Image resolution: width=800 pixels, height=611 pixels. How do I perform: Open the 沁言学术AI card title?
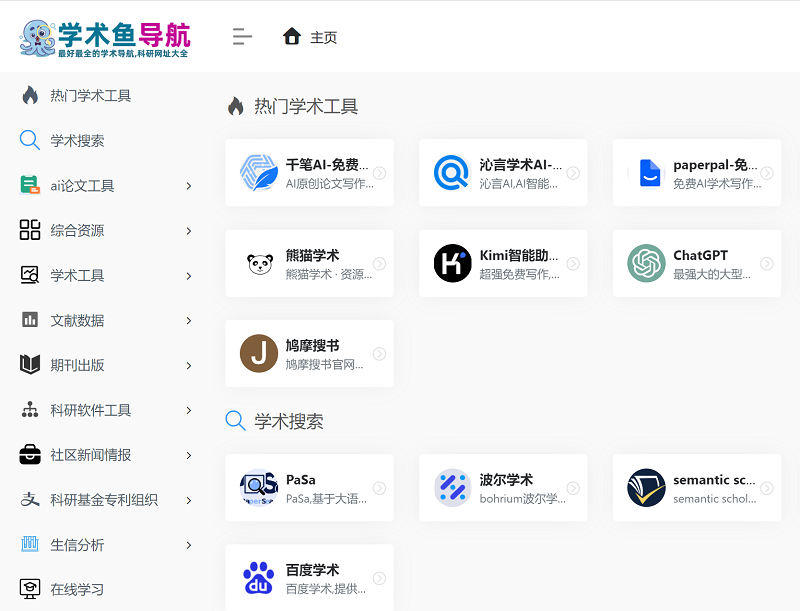(x=520, y=165)
